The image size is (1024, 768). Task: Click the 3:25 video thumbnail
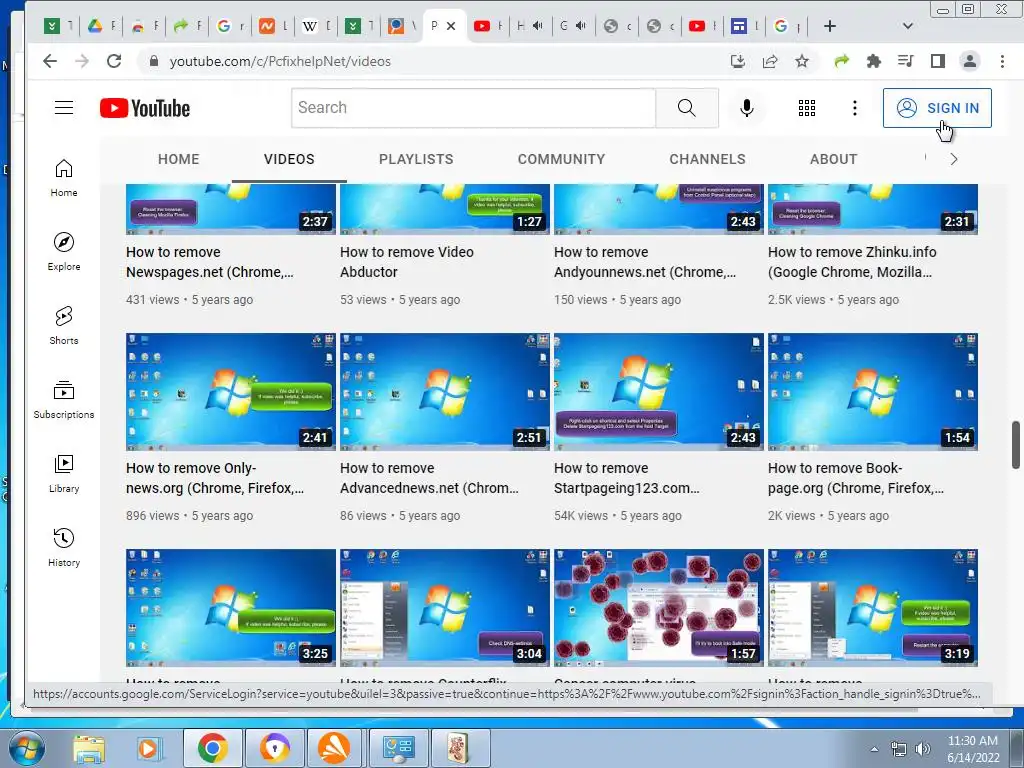pyautogui.click(x=231, y=608)
